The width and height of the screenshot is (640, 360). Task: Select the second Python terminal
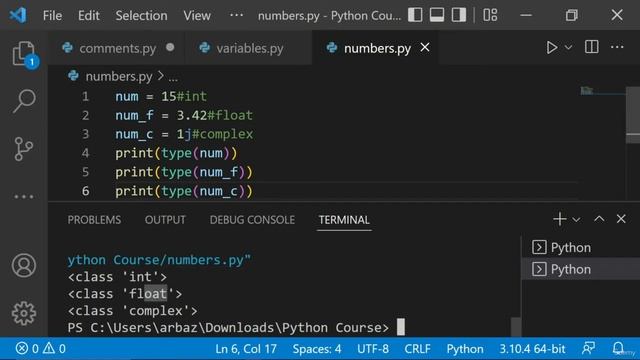[x=580, y=269]
